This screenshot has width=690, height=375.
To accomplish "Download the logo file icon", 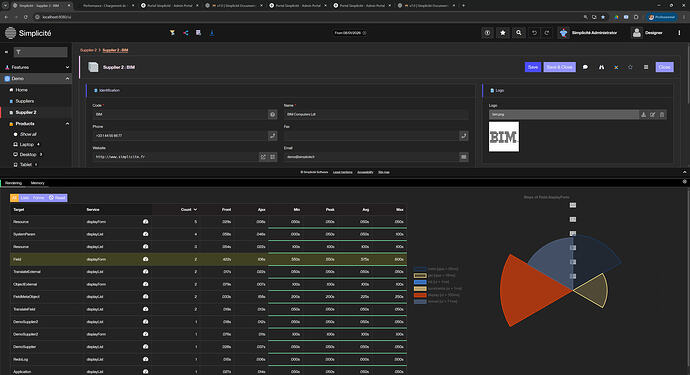I will pos(643,114).
